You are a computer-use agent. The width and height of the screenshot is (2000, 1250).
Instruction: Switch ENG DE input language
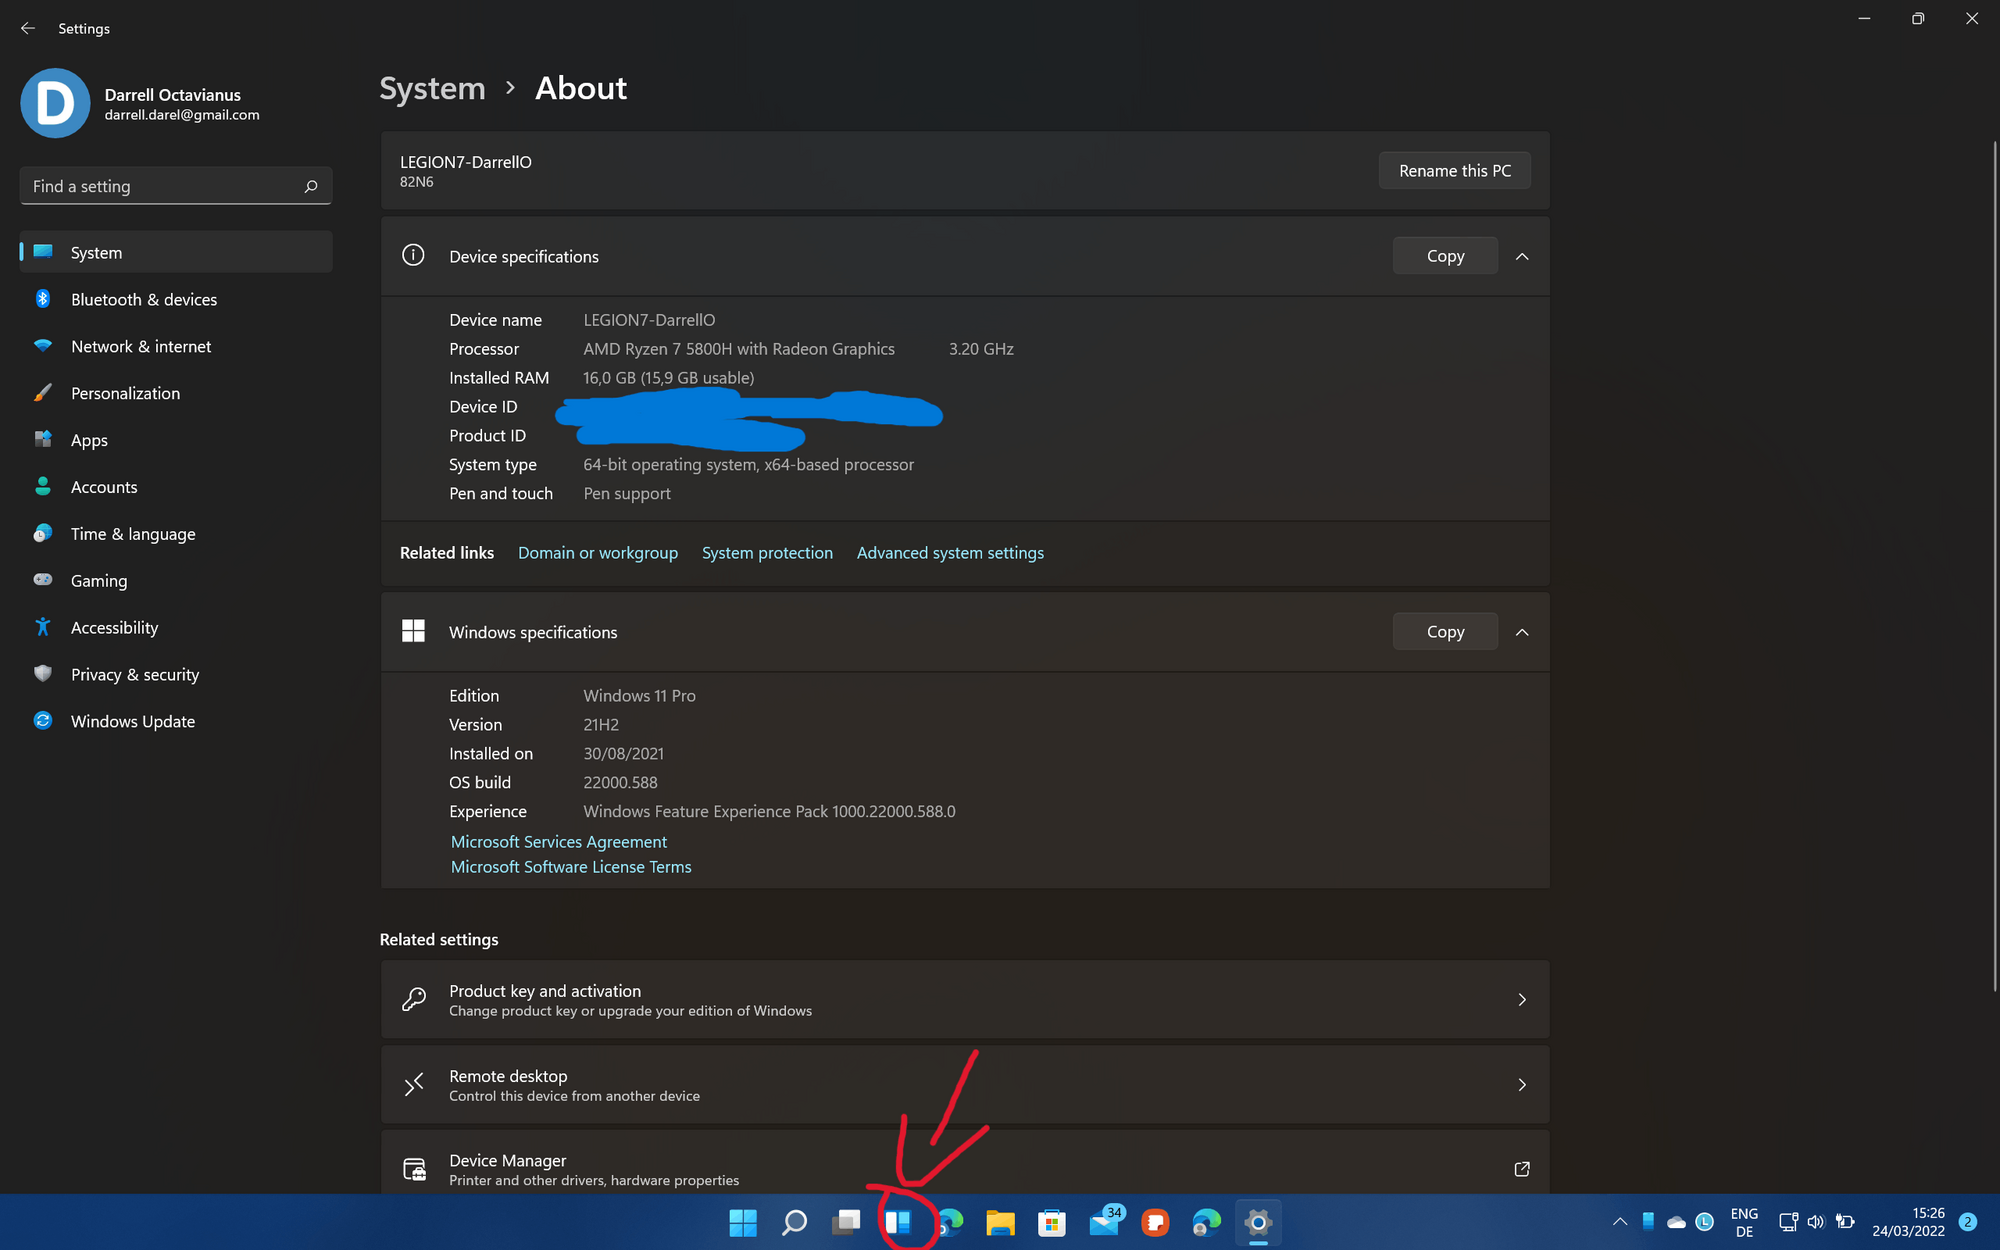1744,1222
